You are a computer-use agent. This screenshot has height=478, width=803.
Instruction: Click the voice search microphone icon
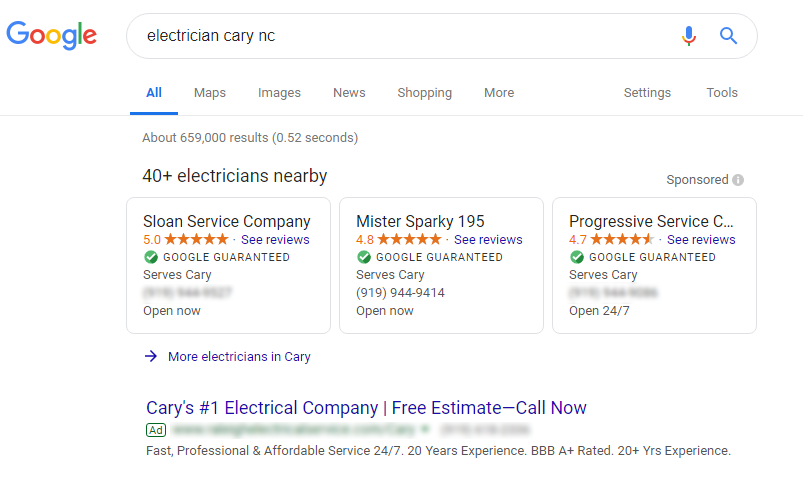(689, 36)
